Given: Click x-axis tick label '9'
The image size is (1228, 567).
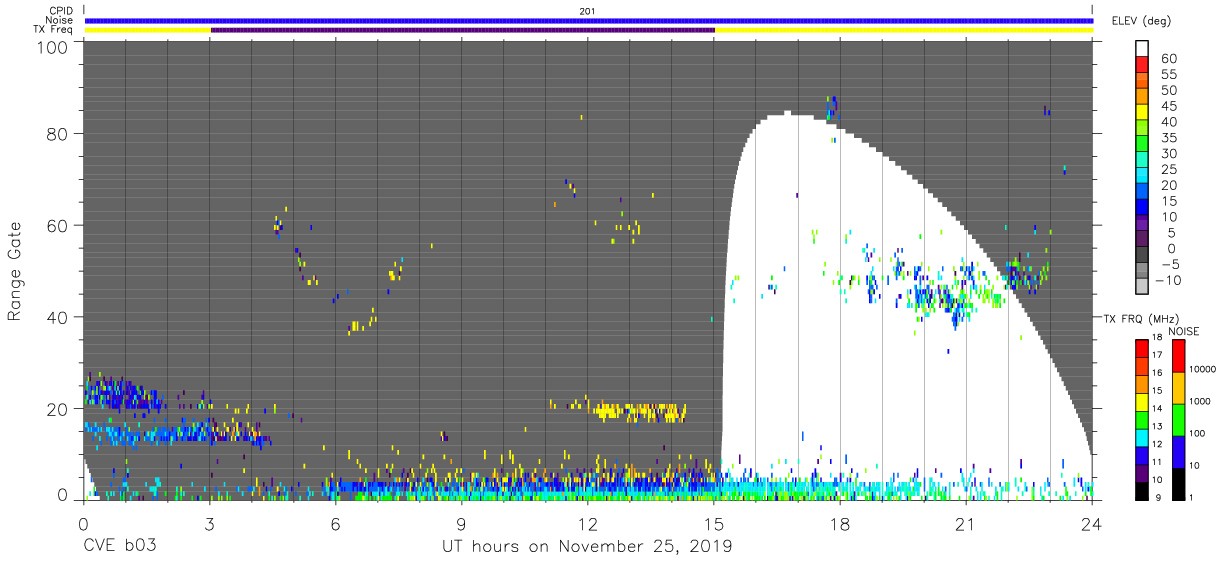Looking at the screenshot, I should coord(461,526).
